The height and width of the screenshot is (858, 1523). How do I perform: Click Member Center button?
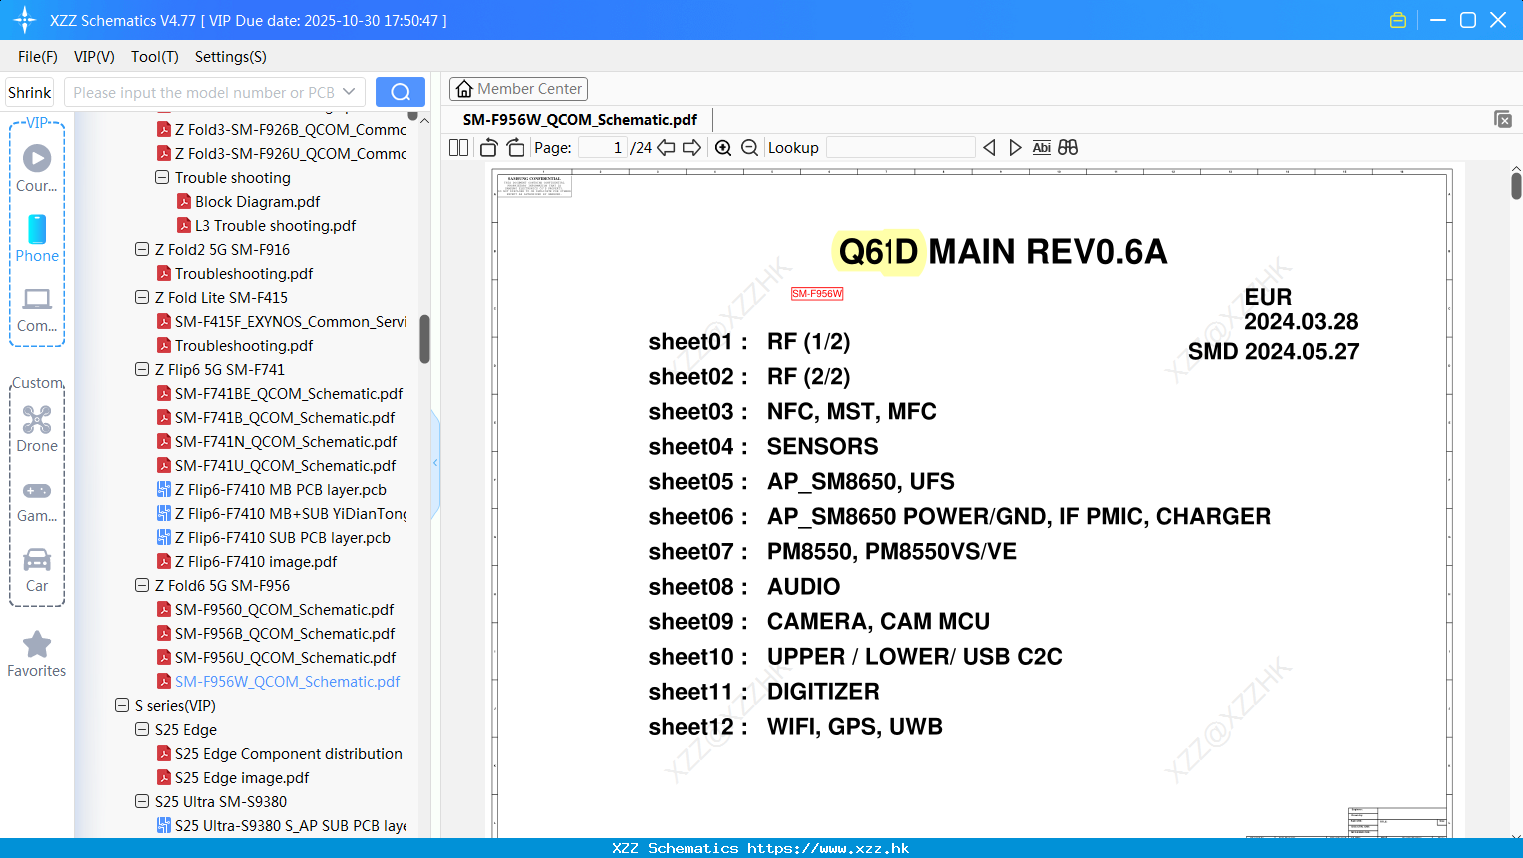(518, 89)
